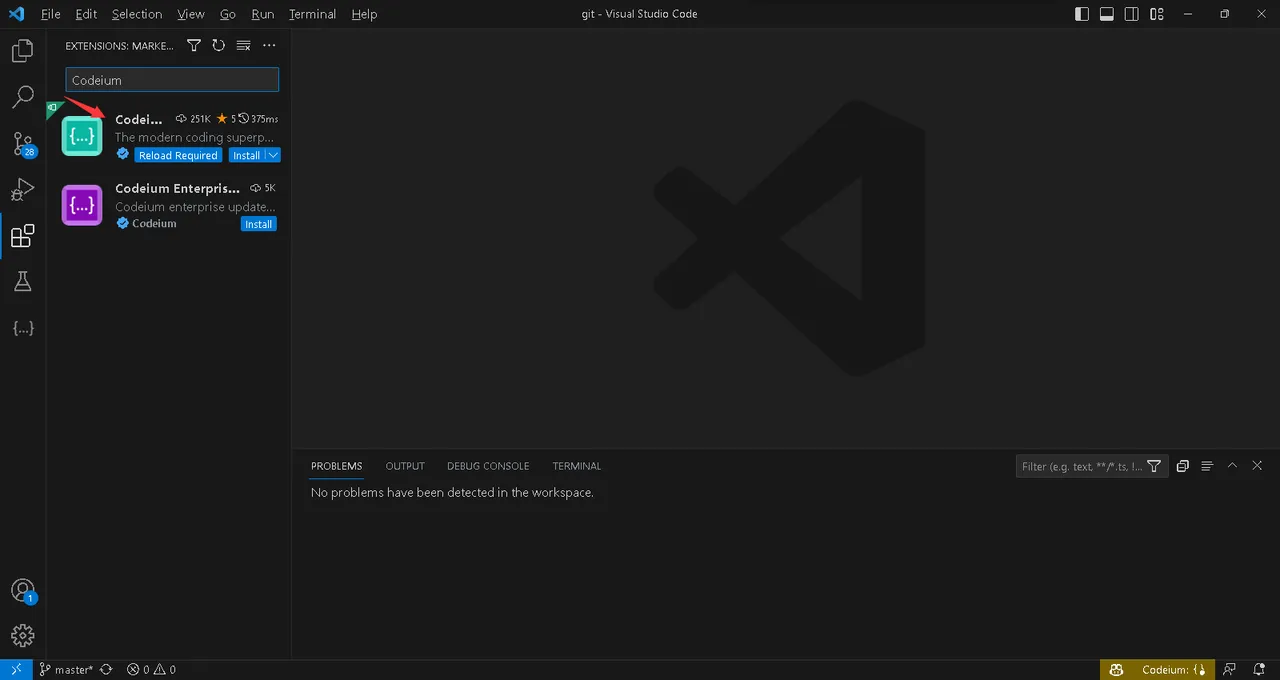Toggle problems view as table or tree
The image size is (1280, 680).
(1207, 466)
